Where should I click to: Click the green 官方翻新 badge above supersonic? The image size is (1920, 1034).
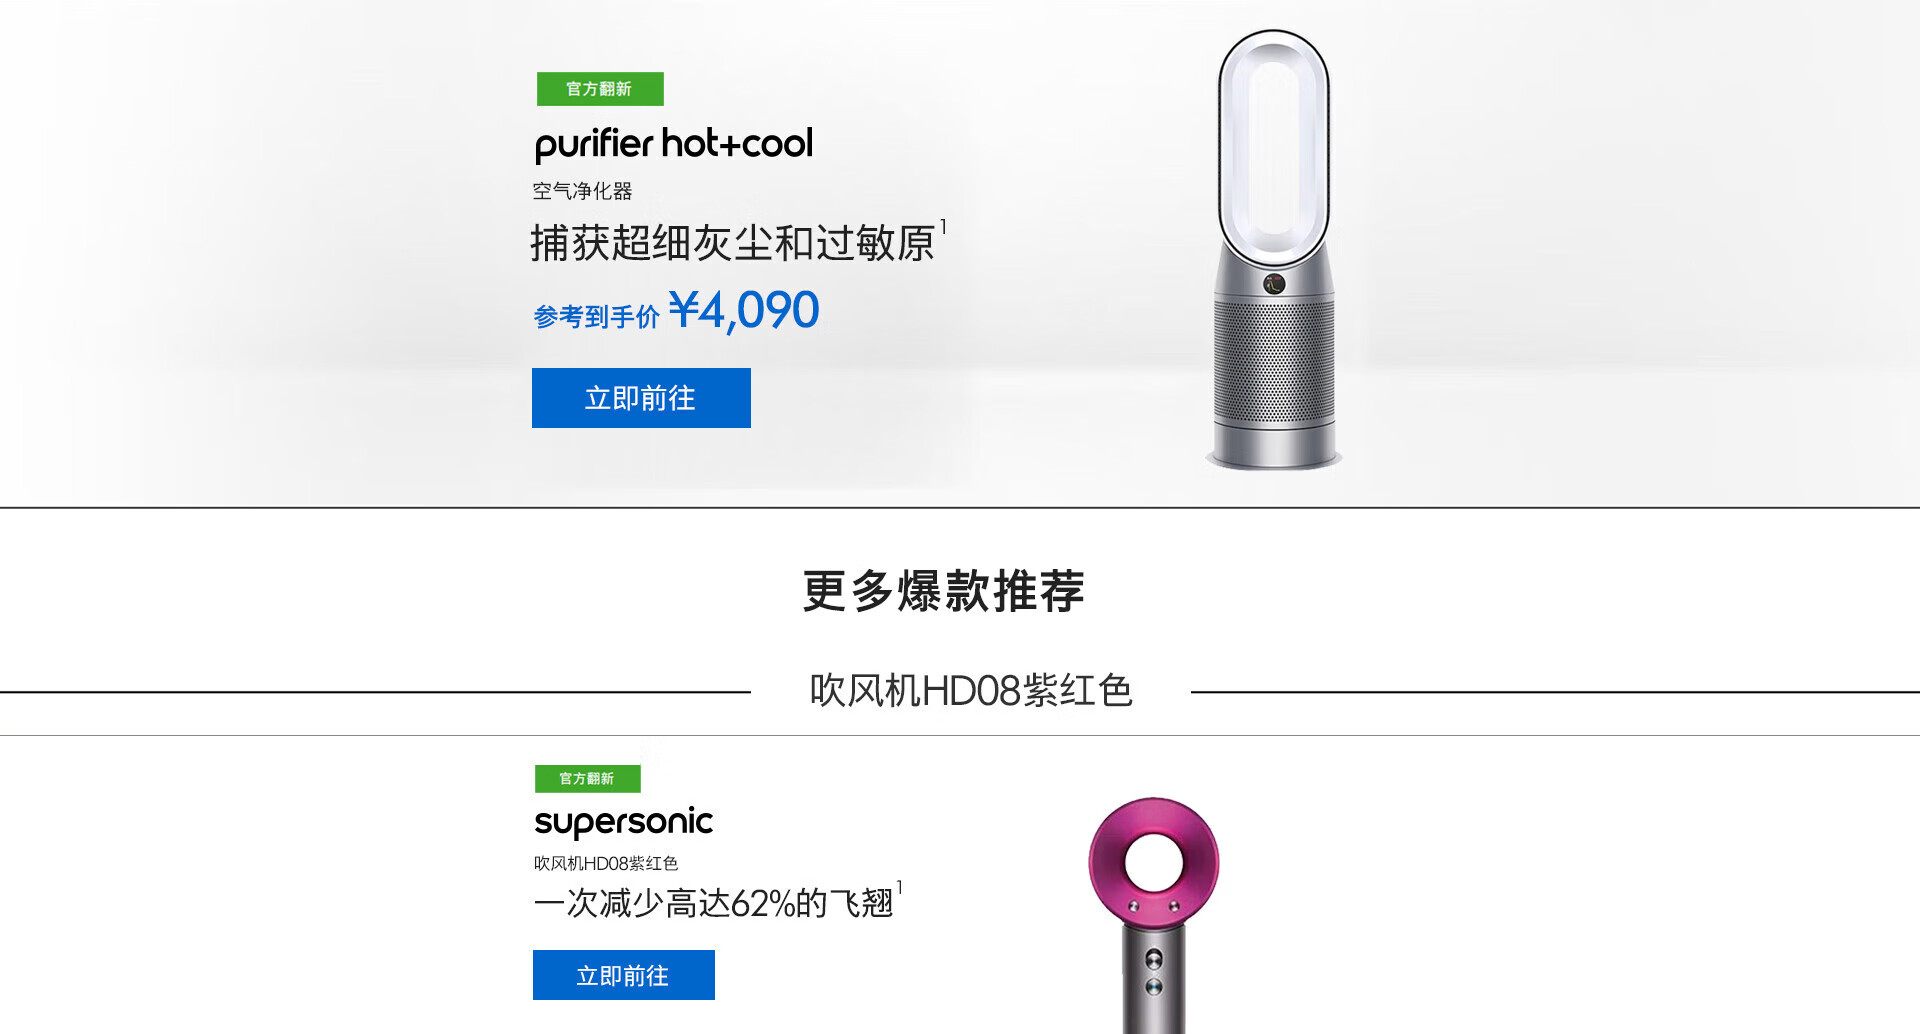point(587,778)
